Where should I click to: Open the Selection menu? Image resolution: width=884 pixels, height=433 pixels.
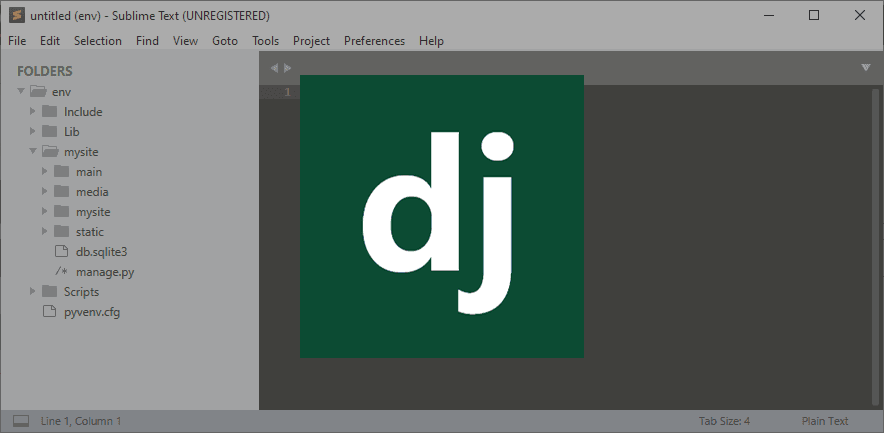click(x=98, y=41)
